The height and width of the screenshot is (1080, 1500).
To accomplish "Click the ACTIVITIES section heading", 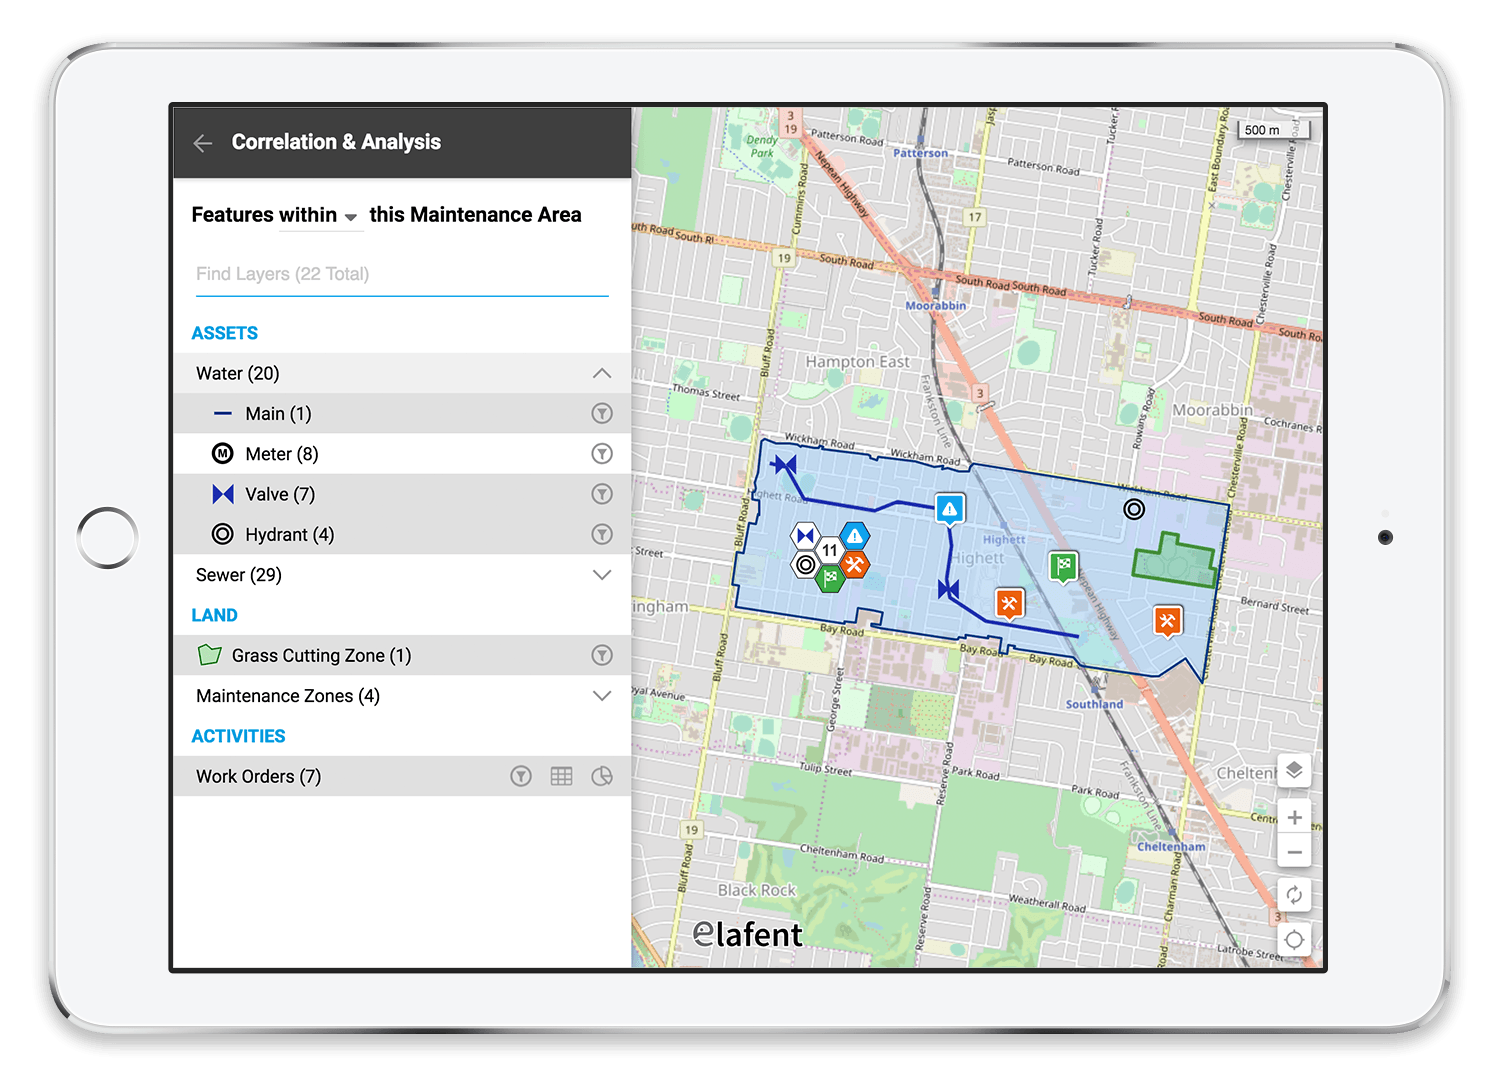I will pyautogui.click(x=238, y=736).
